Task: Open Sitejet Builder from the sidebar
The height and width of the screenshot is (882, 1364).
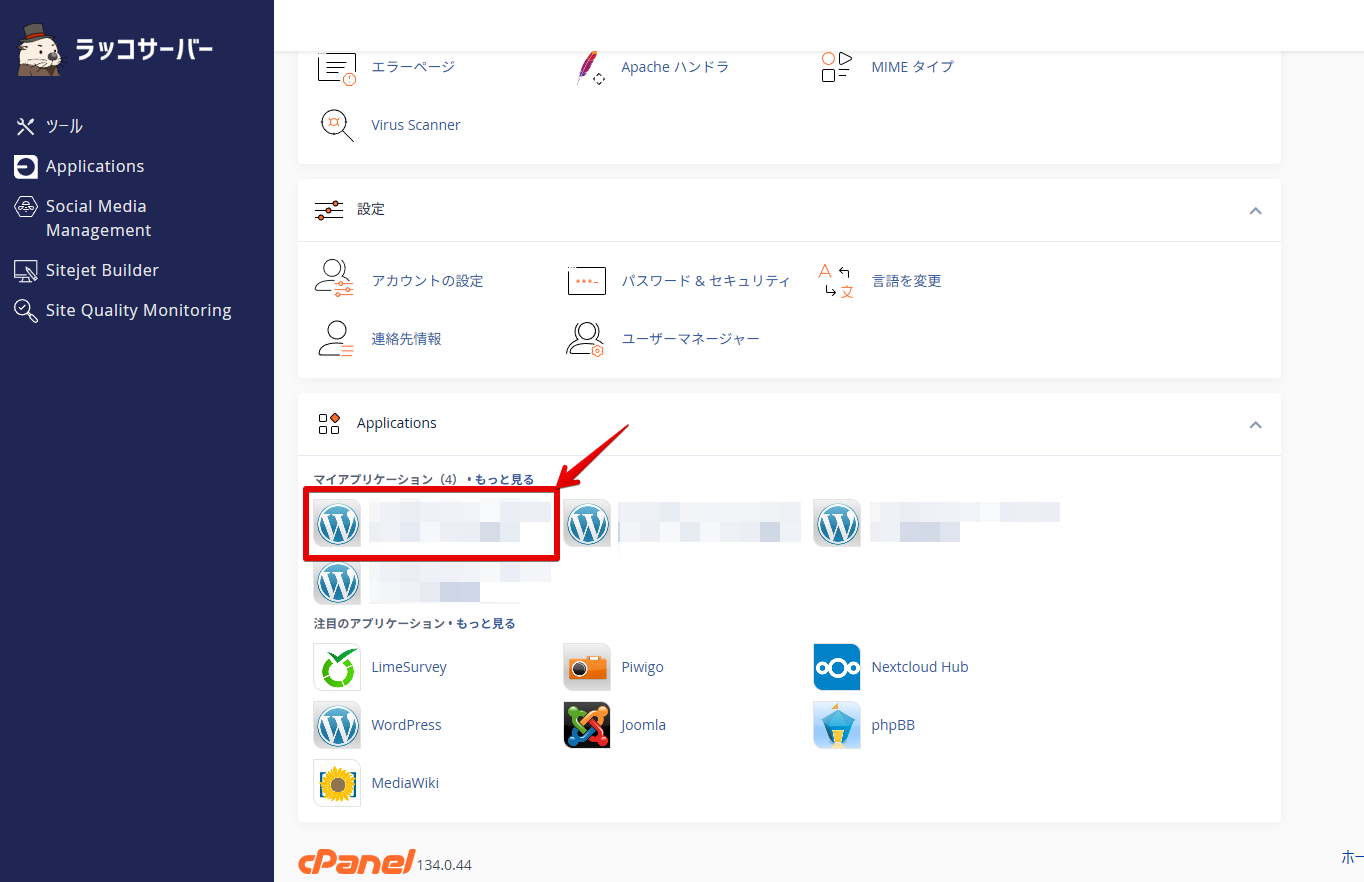Action: pos(86,270)
